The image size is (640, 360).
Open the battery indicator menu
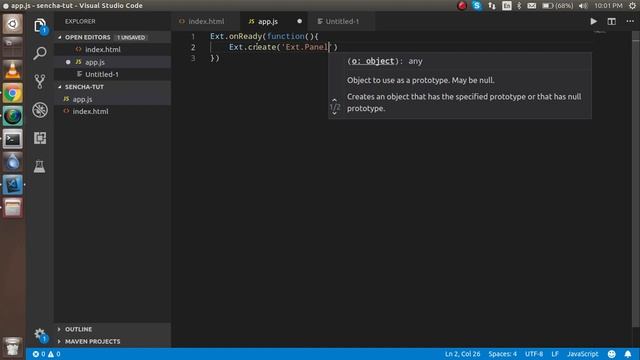557,6
